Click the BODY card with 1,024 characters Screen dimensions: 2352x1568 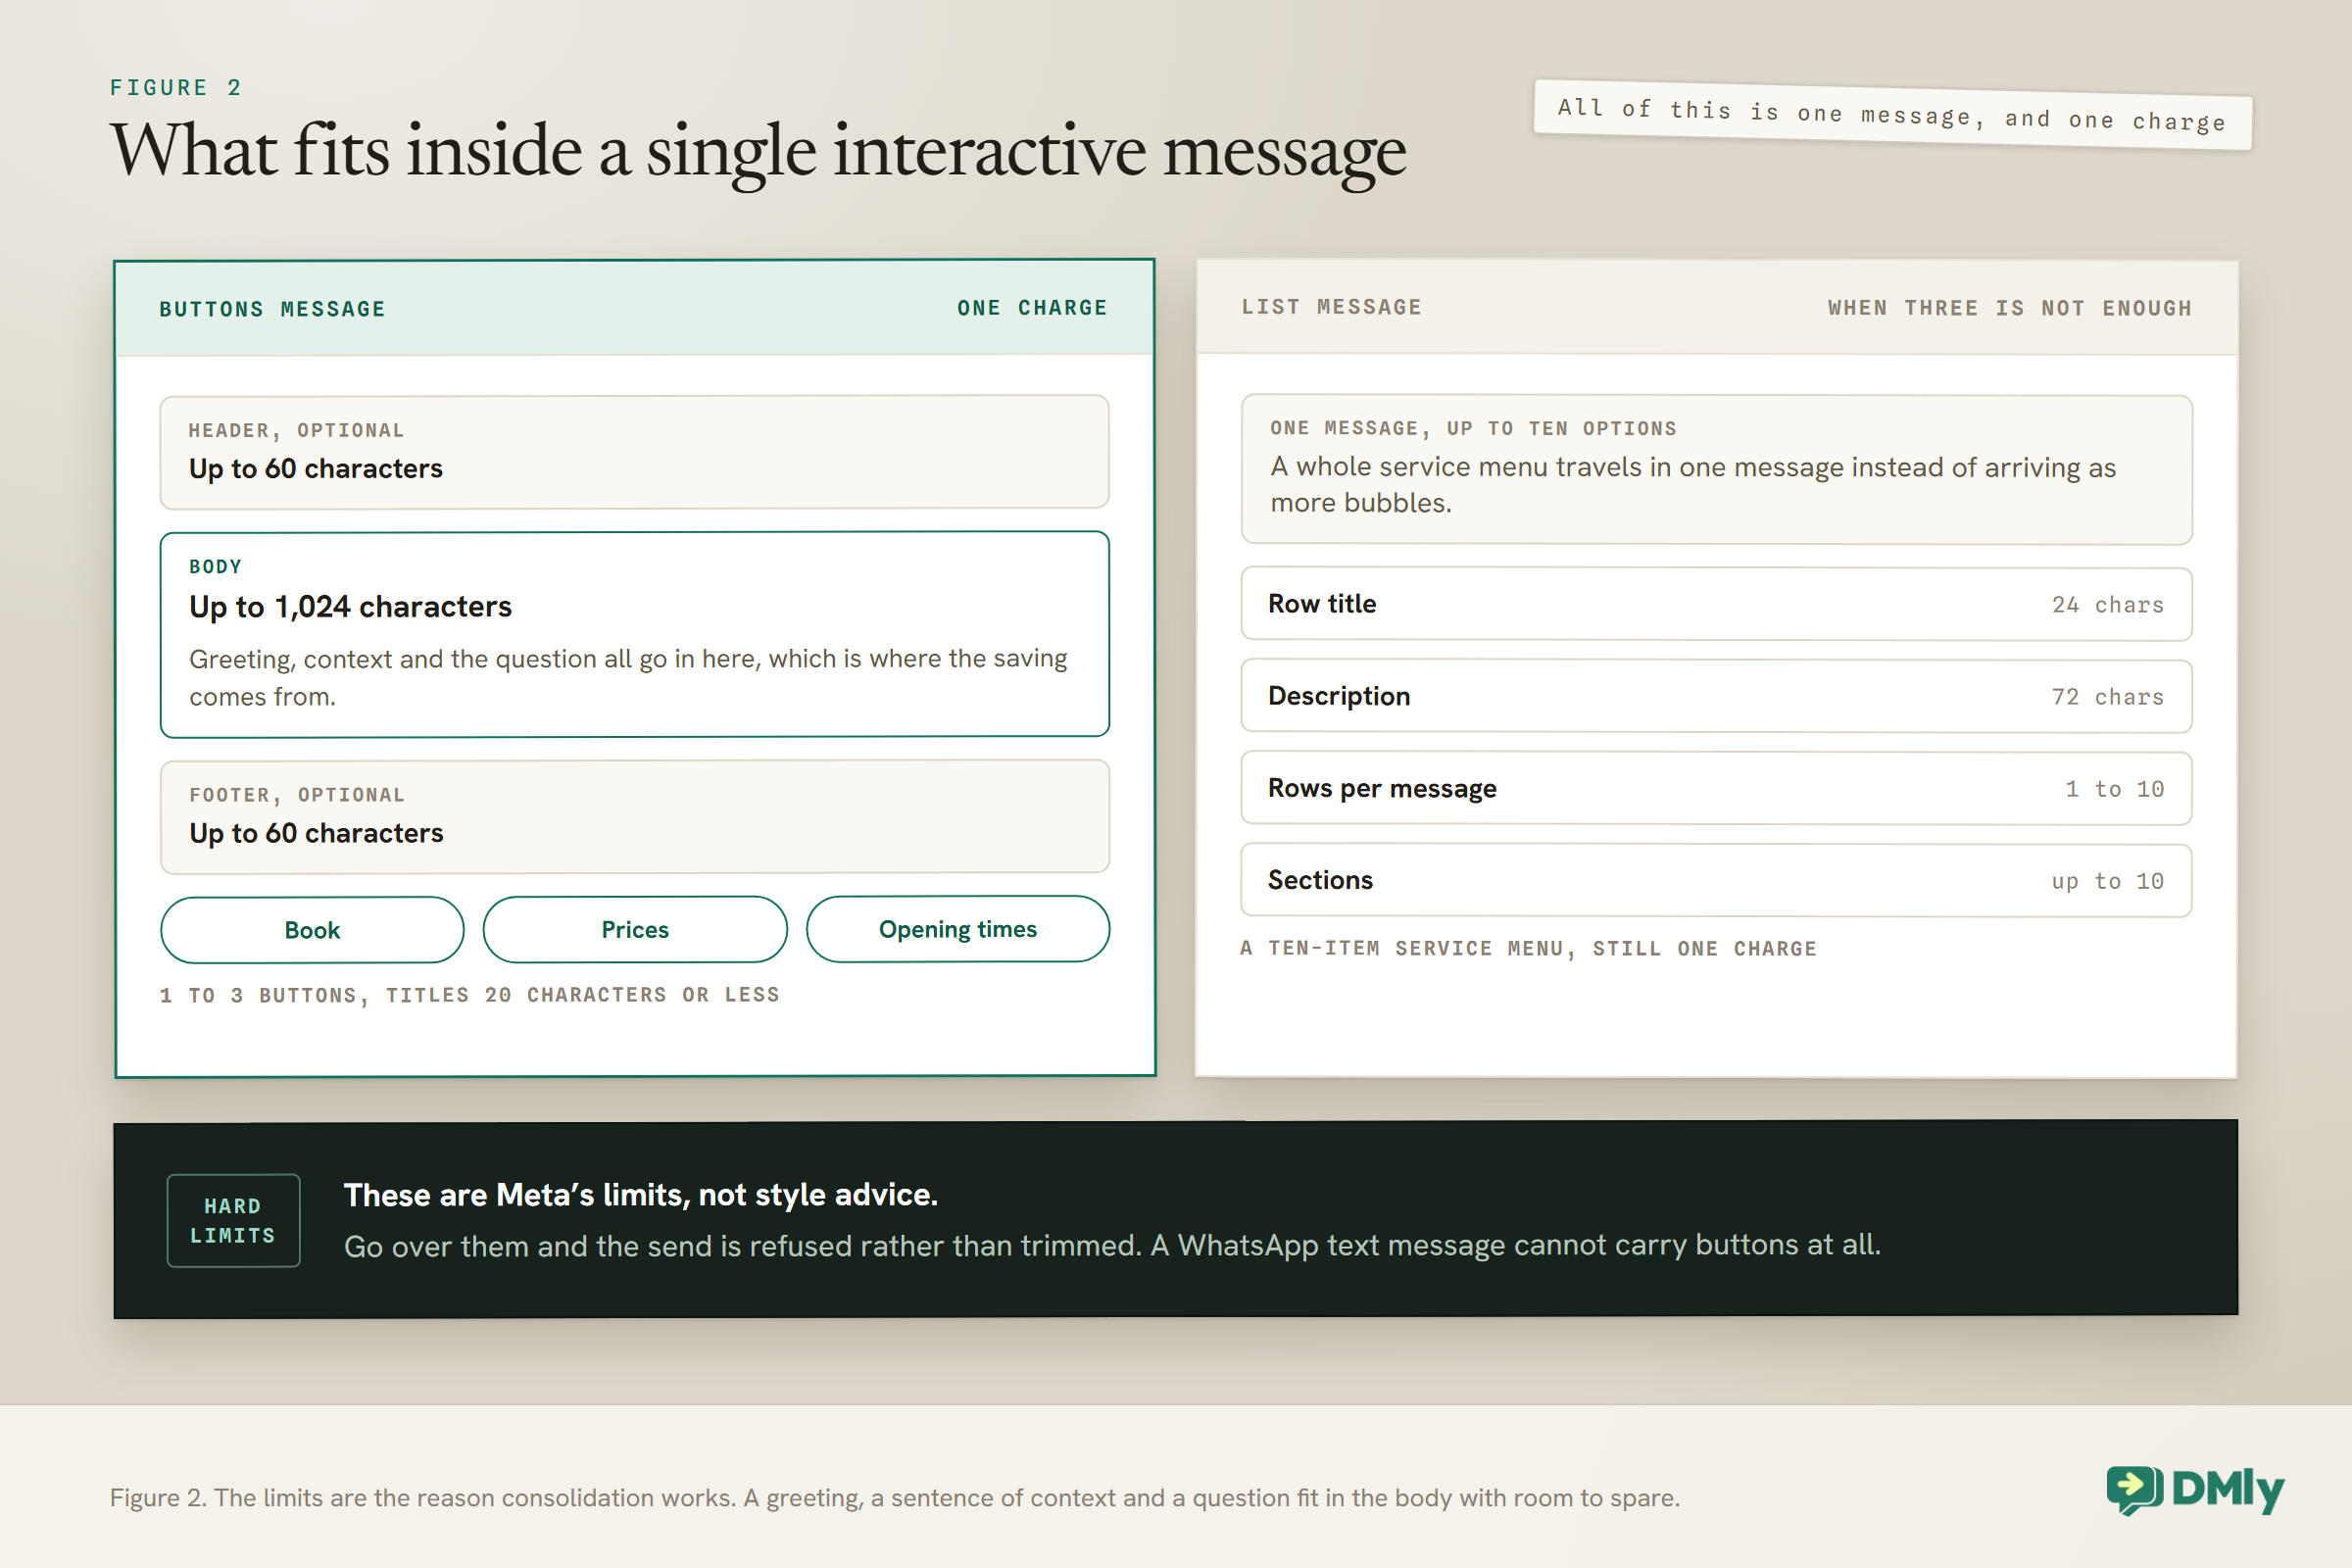pos(635,634)
